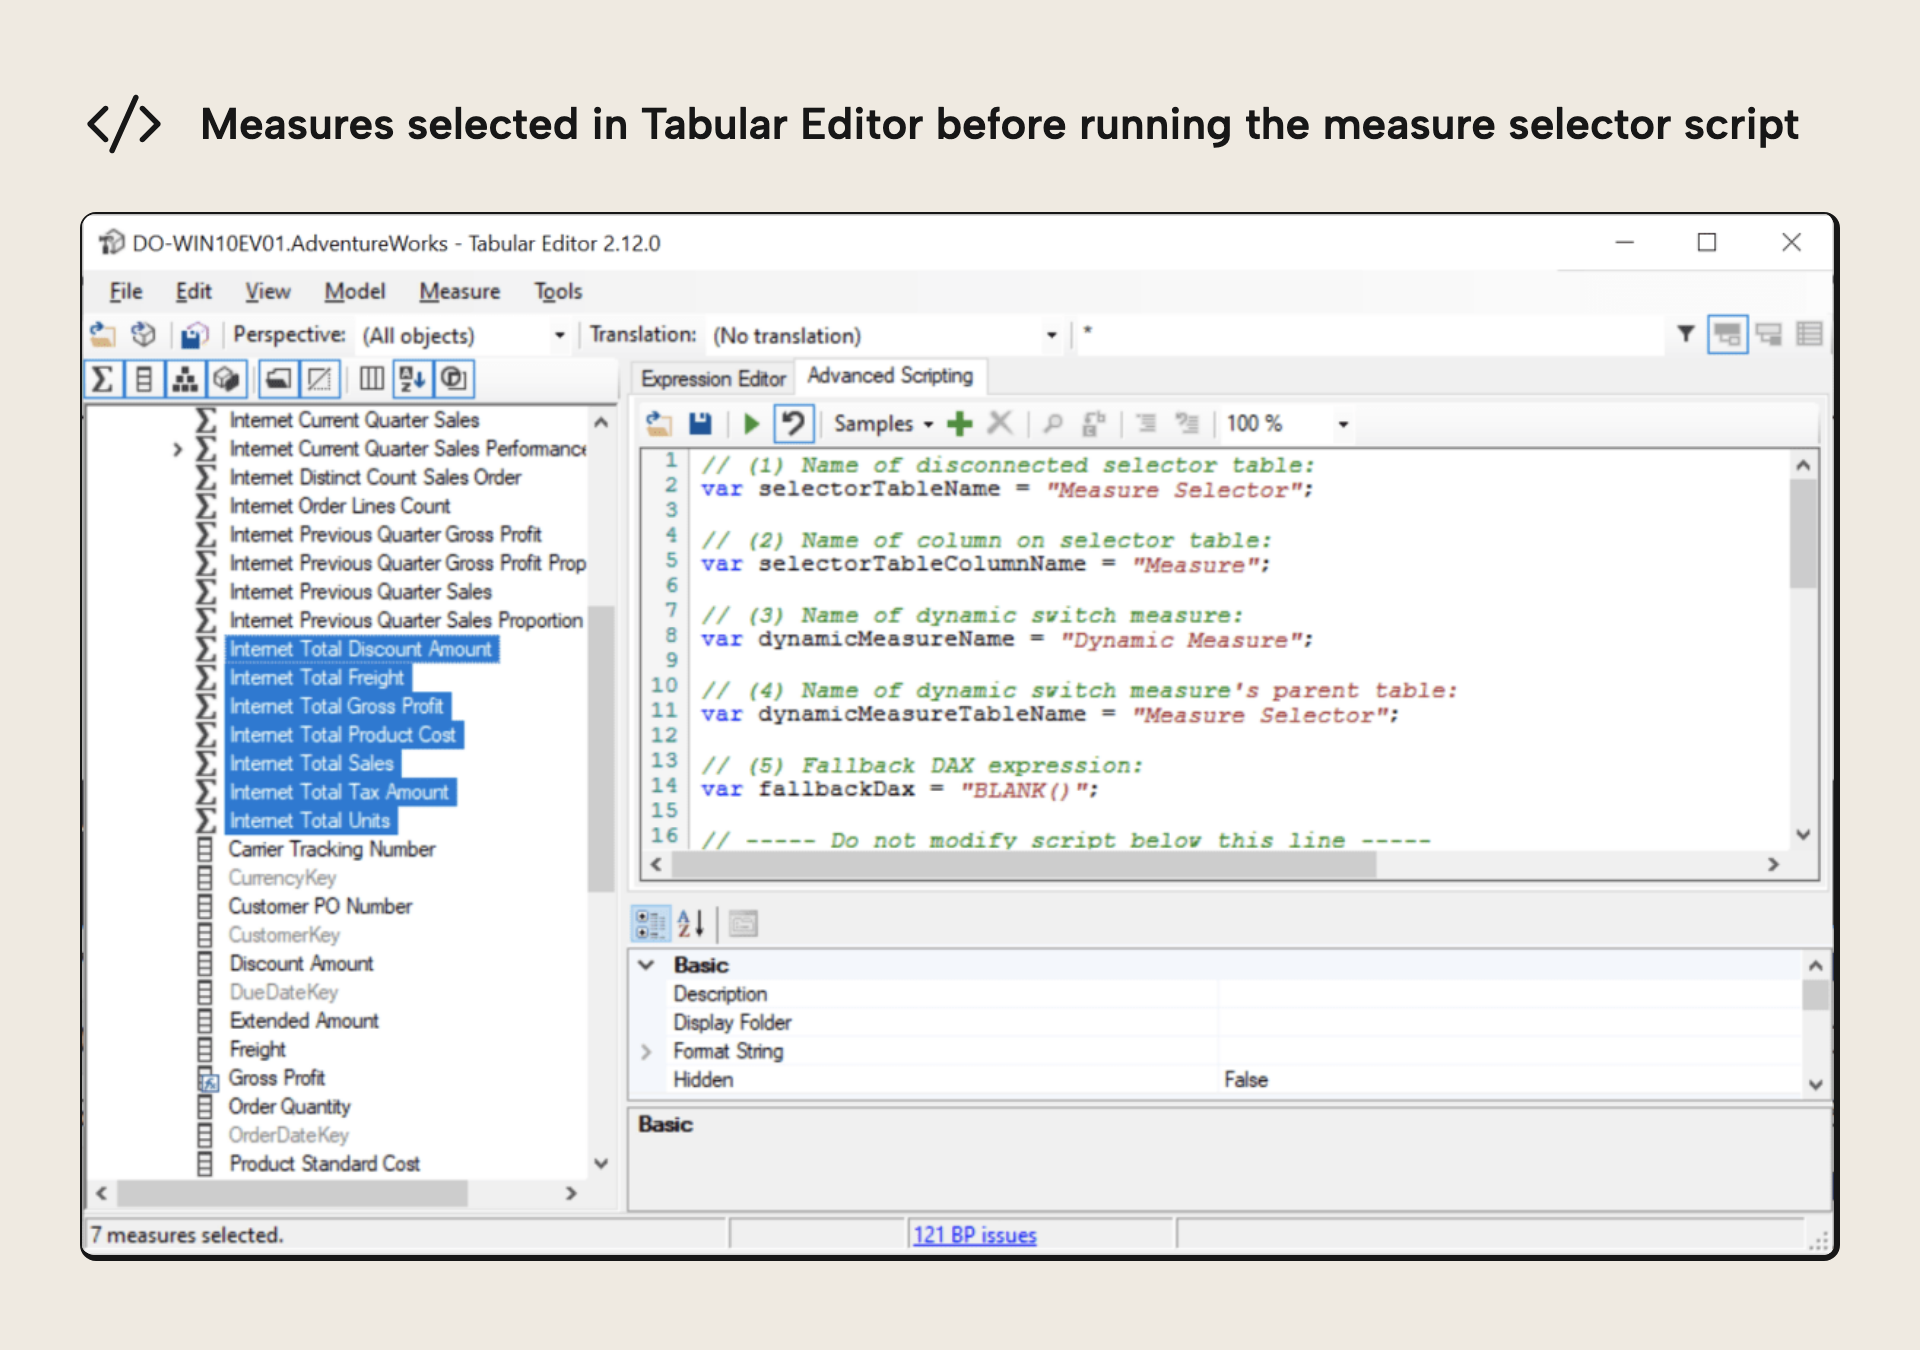Viewport: 1920px width, 1350px height.
Task: Click the alphabetical properties sort icon
Action: (x=692, y=924)
